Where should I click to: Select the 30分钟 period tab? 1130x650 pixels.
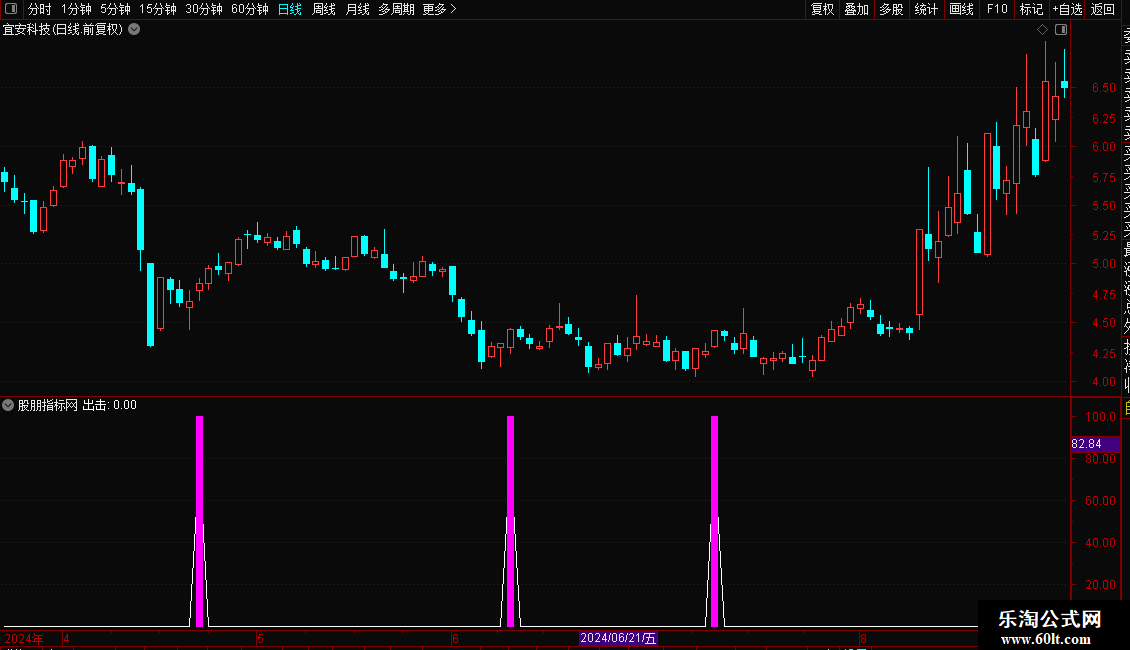click(x=204, y=9)
